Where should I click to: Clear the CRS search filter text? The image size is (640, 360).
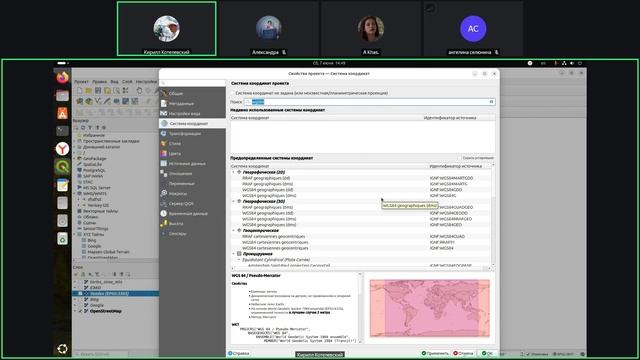(491, 102)
